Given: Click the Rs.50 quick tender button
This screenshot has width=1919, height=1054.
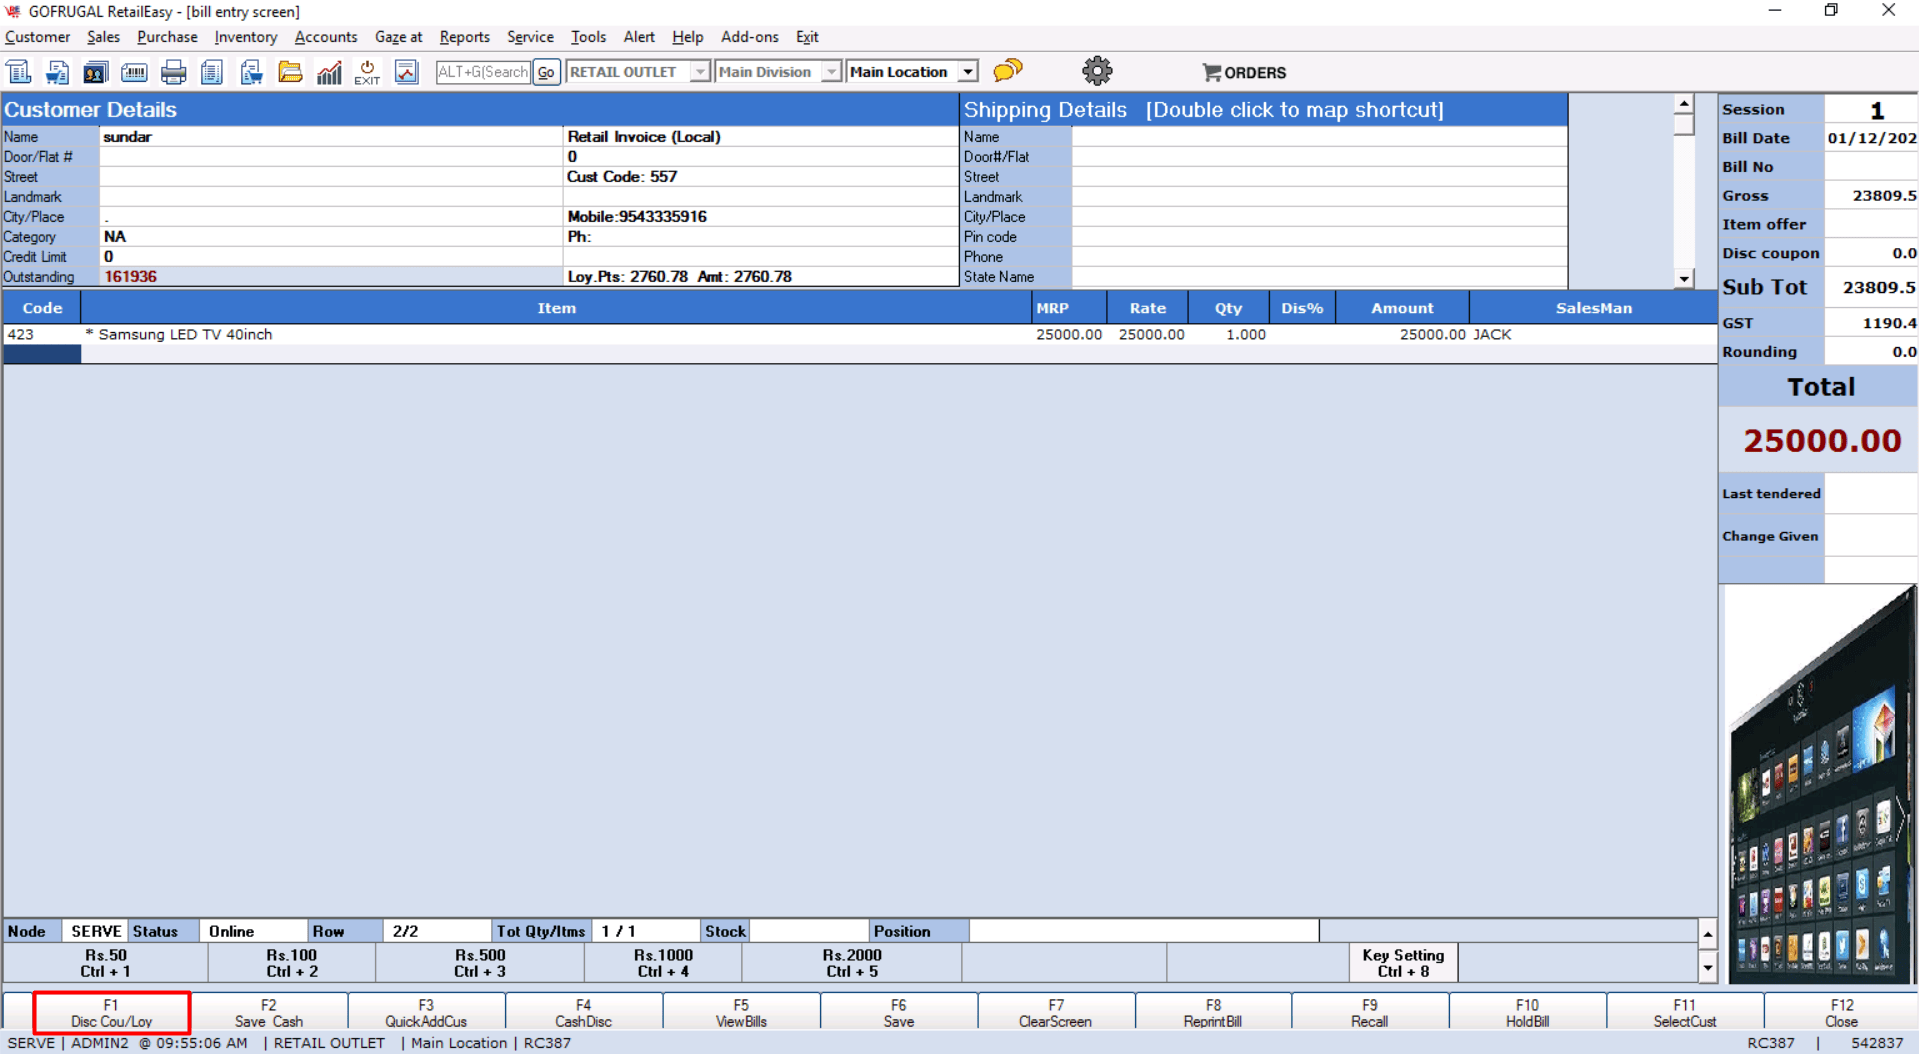Looking at the screenshot, I should 106,963.
